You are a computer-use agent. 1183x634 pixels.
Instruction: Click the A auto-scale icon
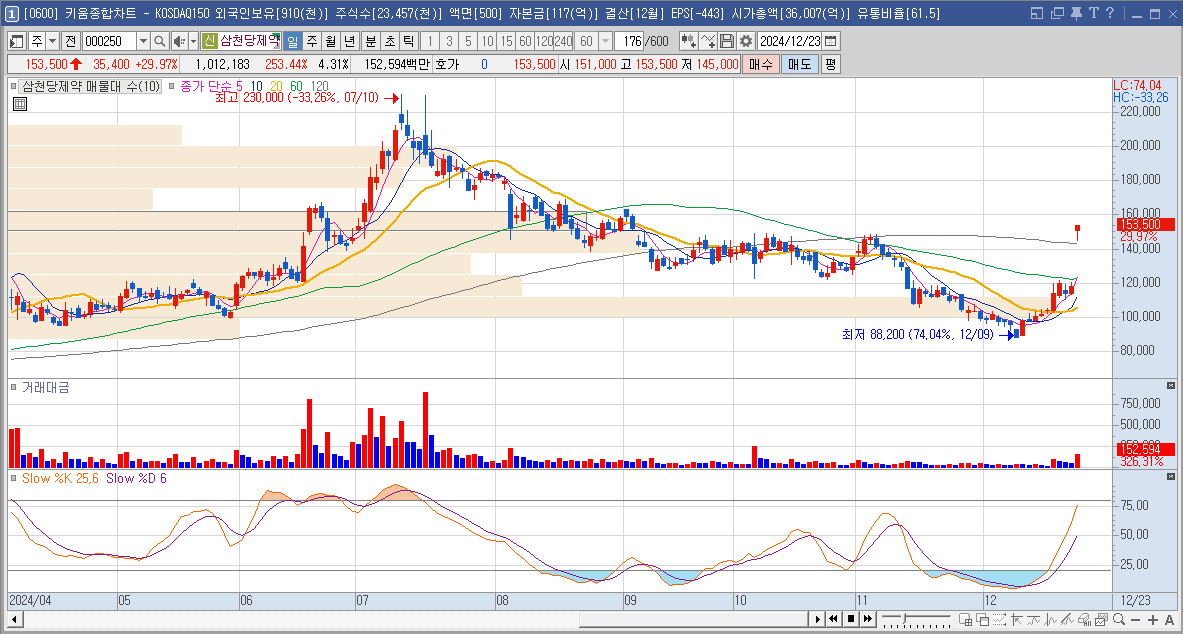click(x=1169, y=620)
